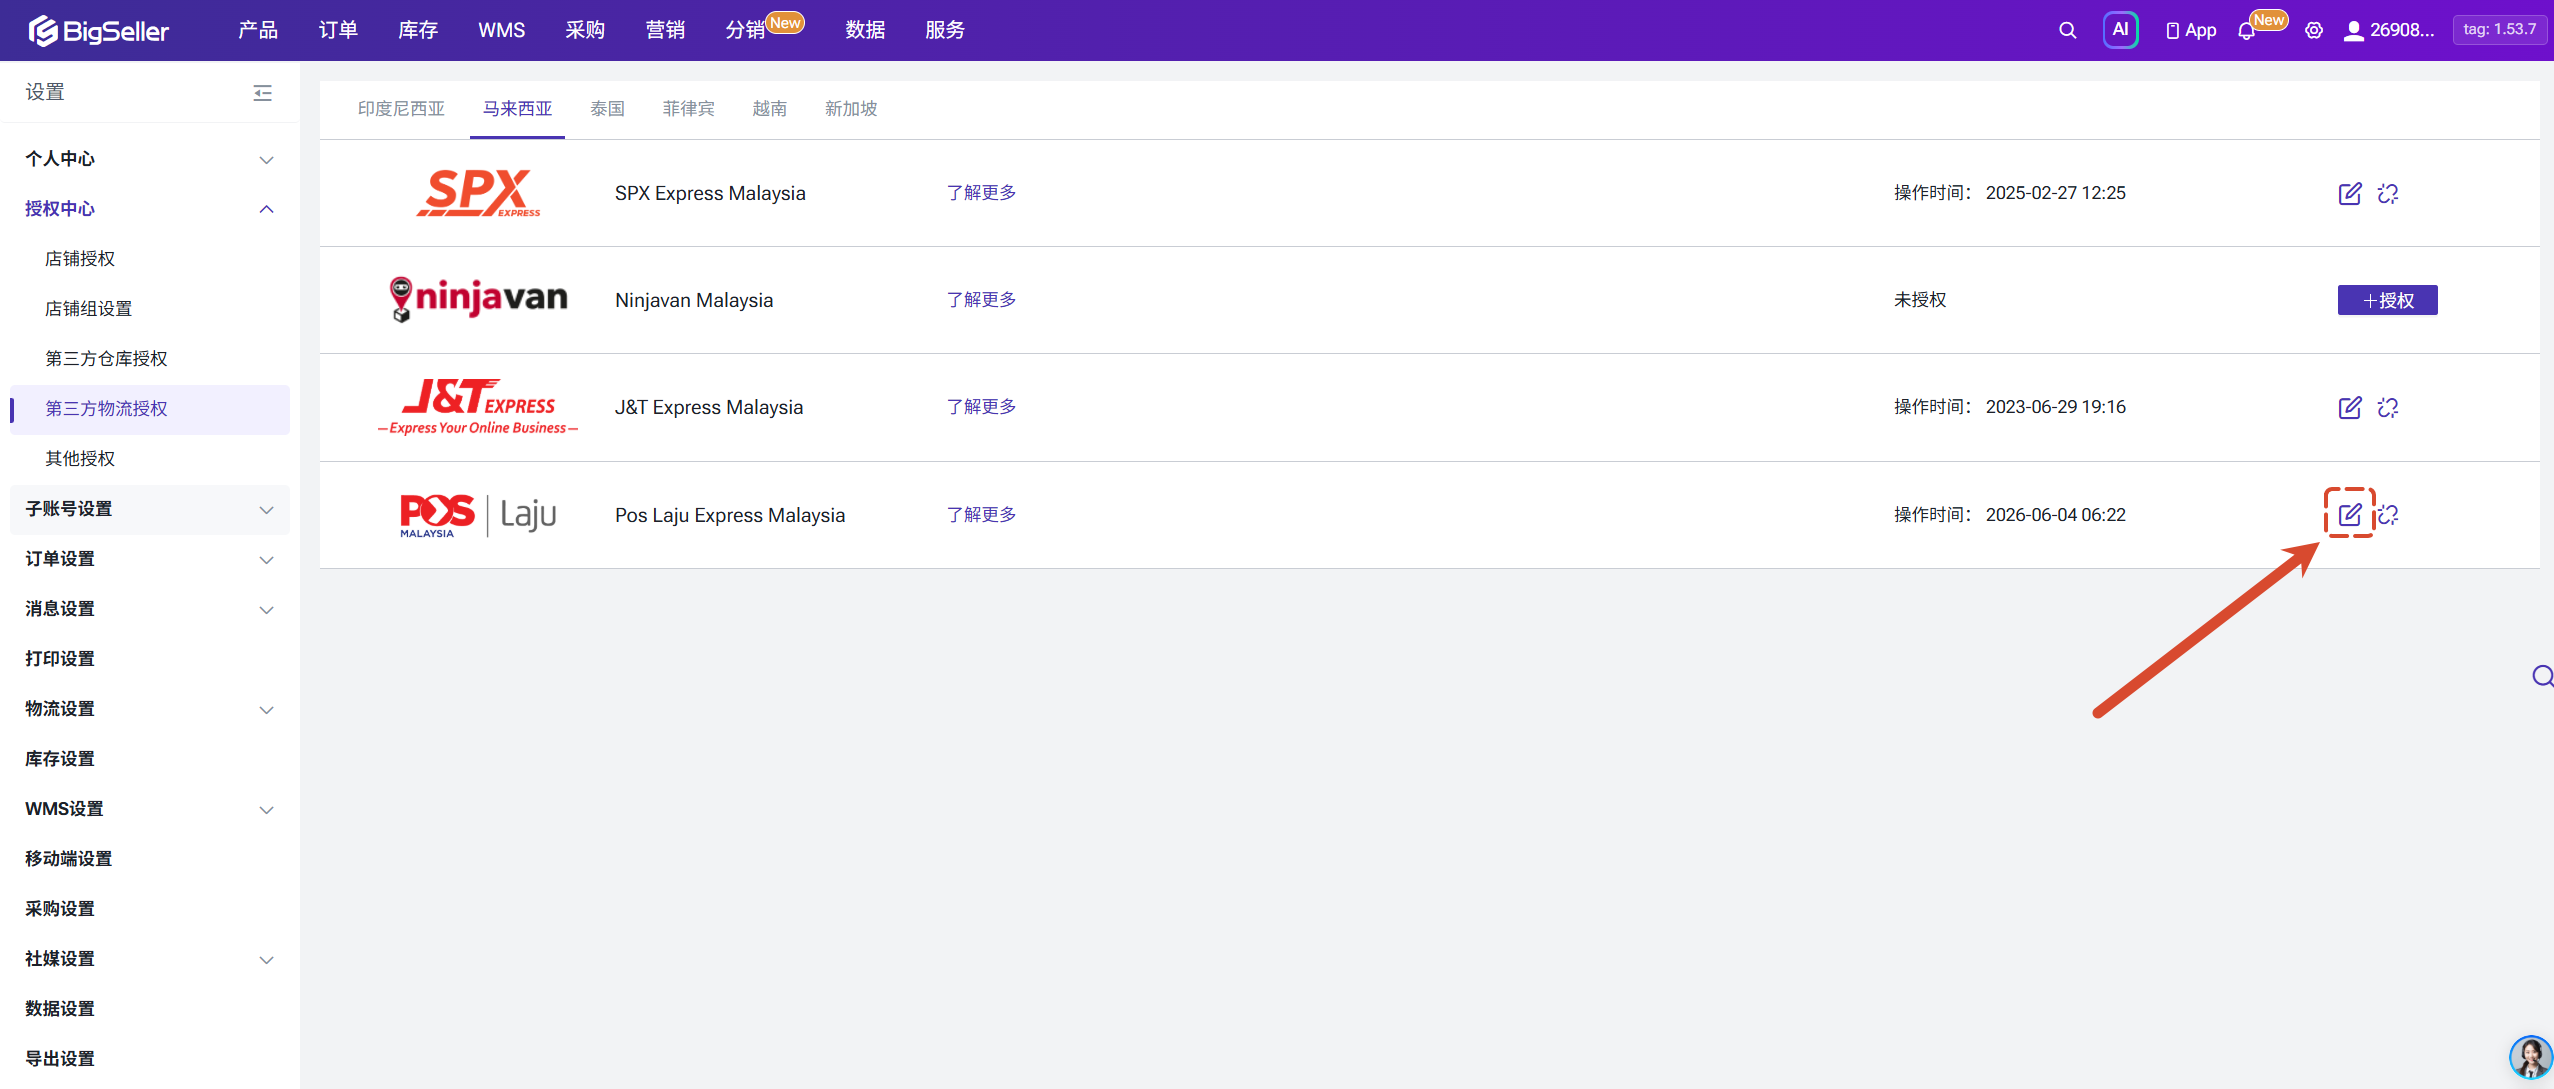
Task: Click 了解更多 for J&T Express Malaysia
Action: 981,407
